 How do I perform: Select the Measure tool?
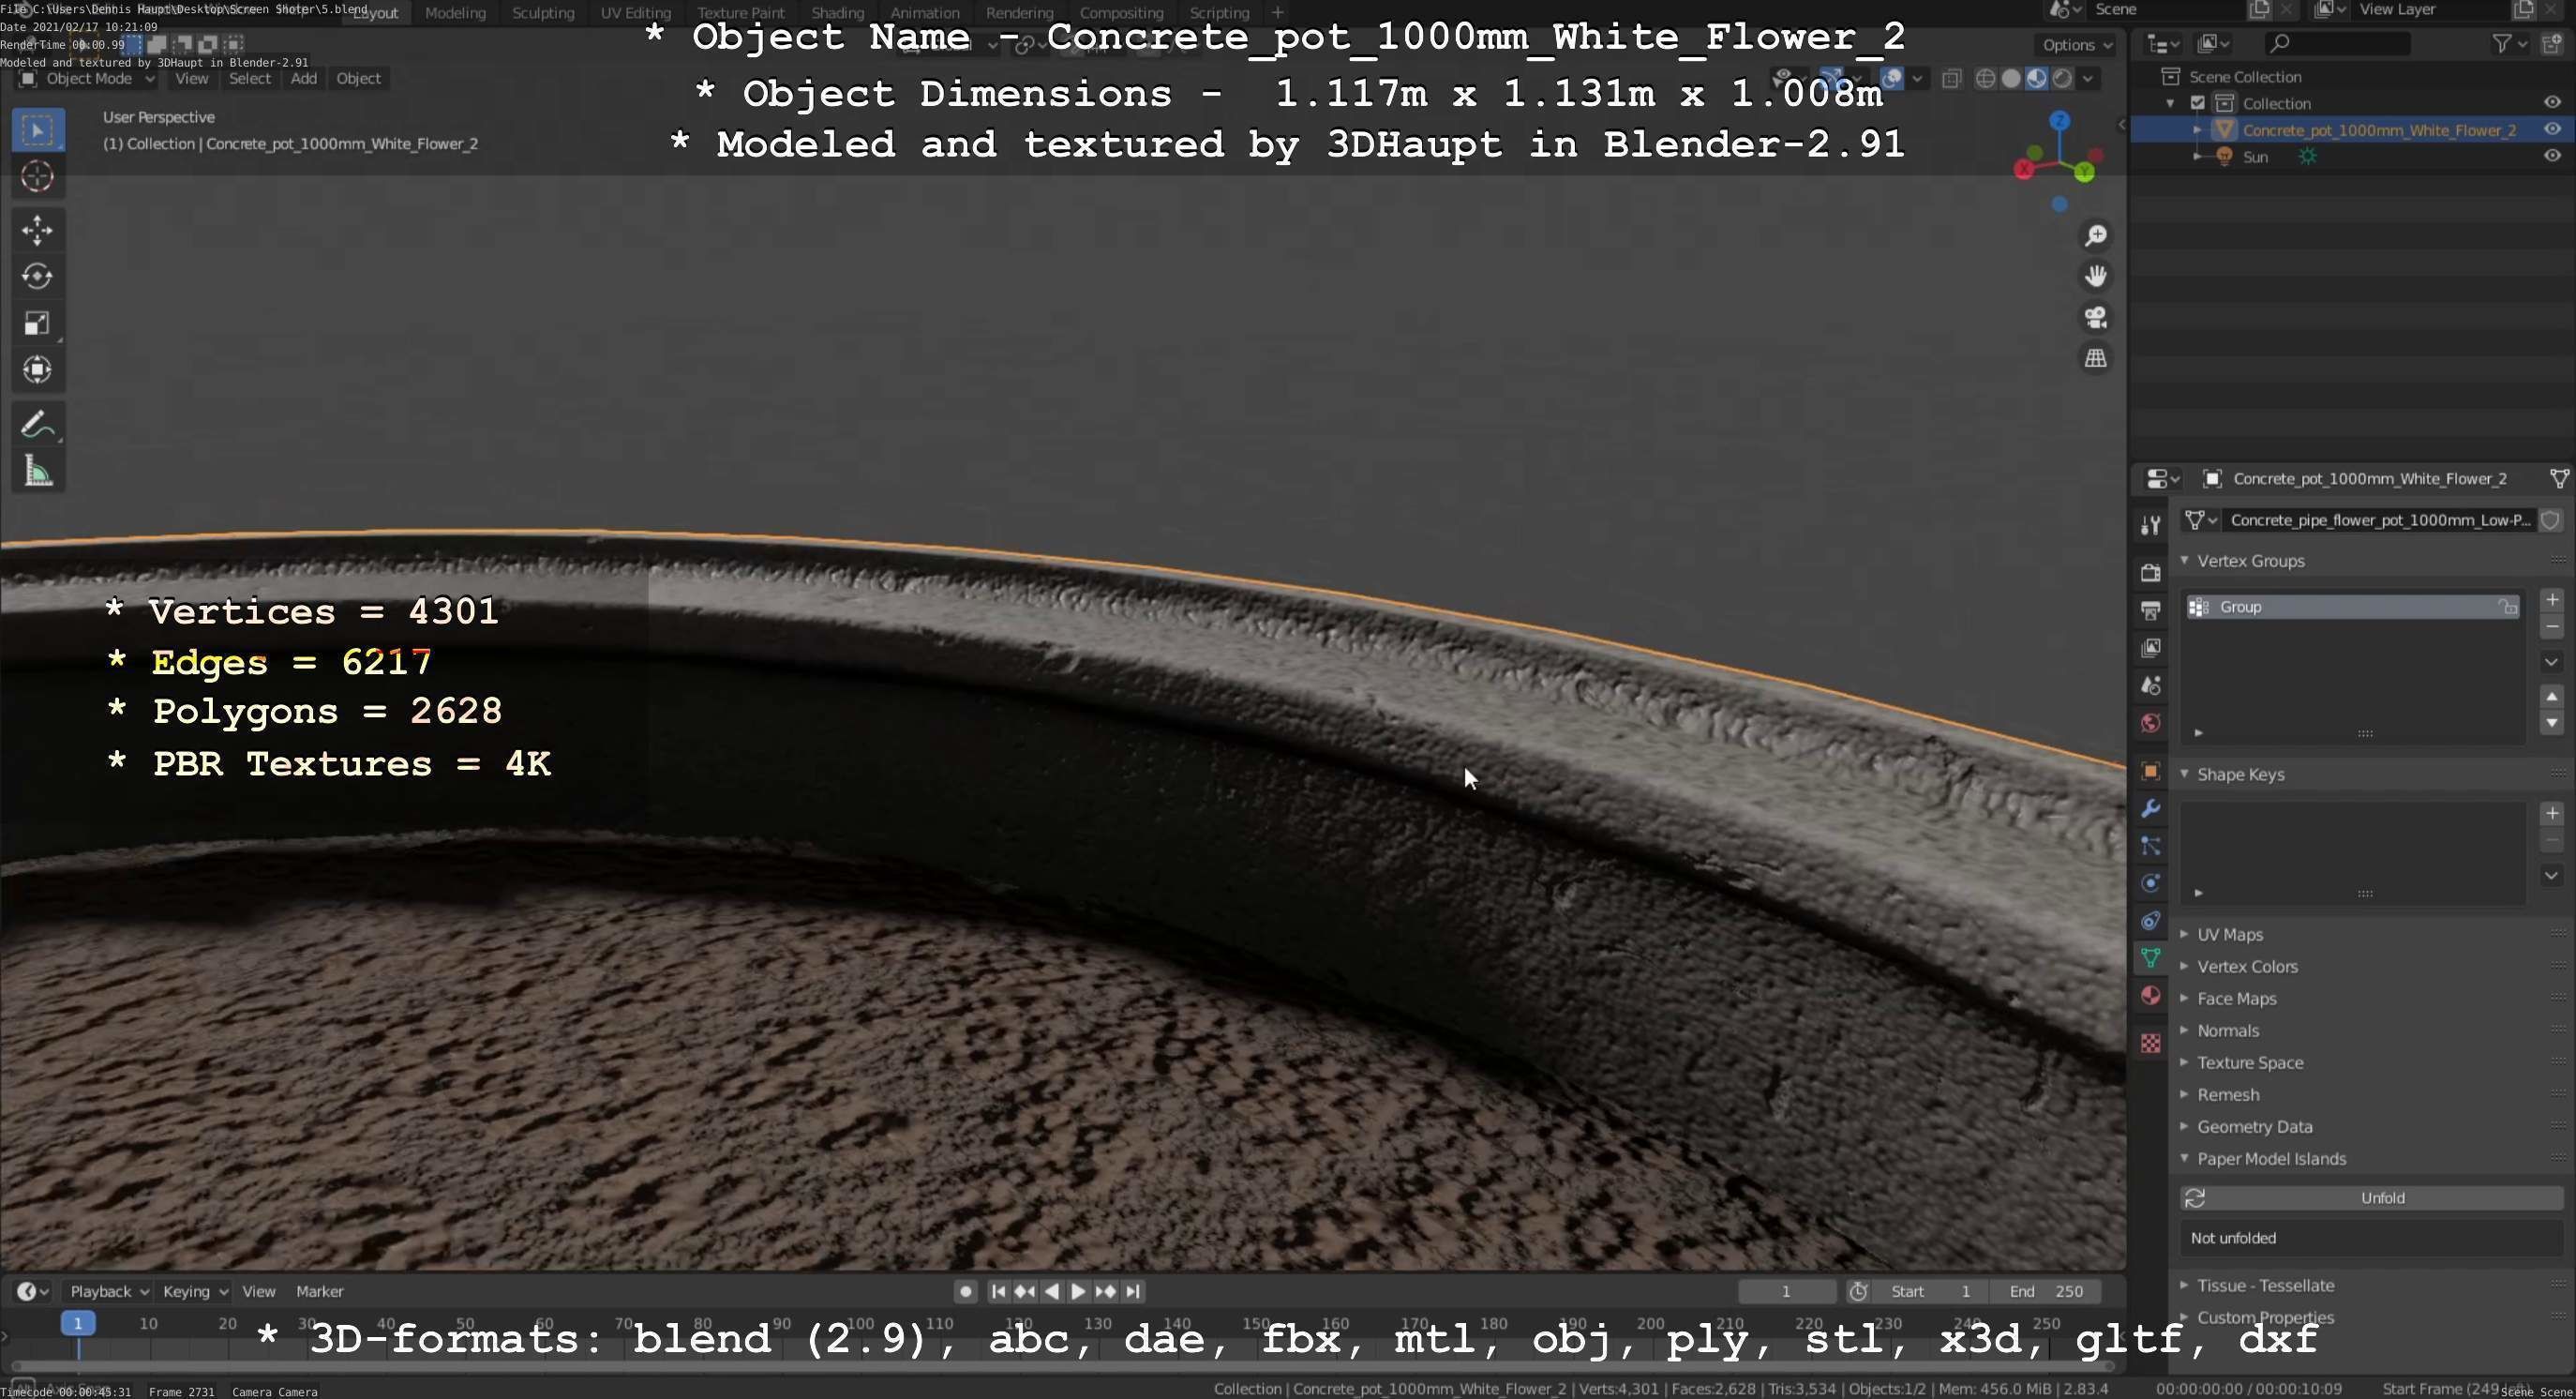coord(38,471)
